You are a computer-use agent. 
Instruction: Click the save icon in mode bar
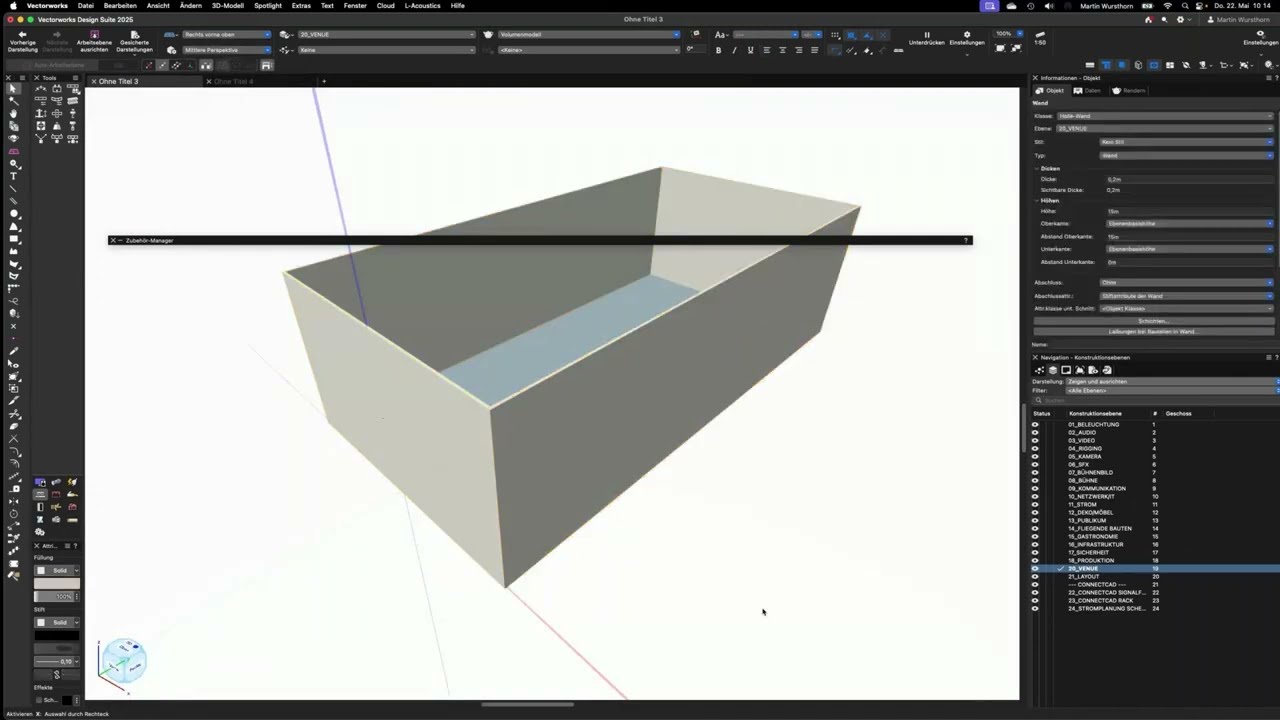tap(266, 65)
